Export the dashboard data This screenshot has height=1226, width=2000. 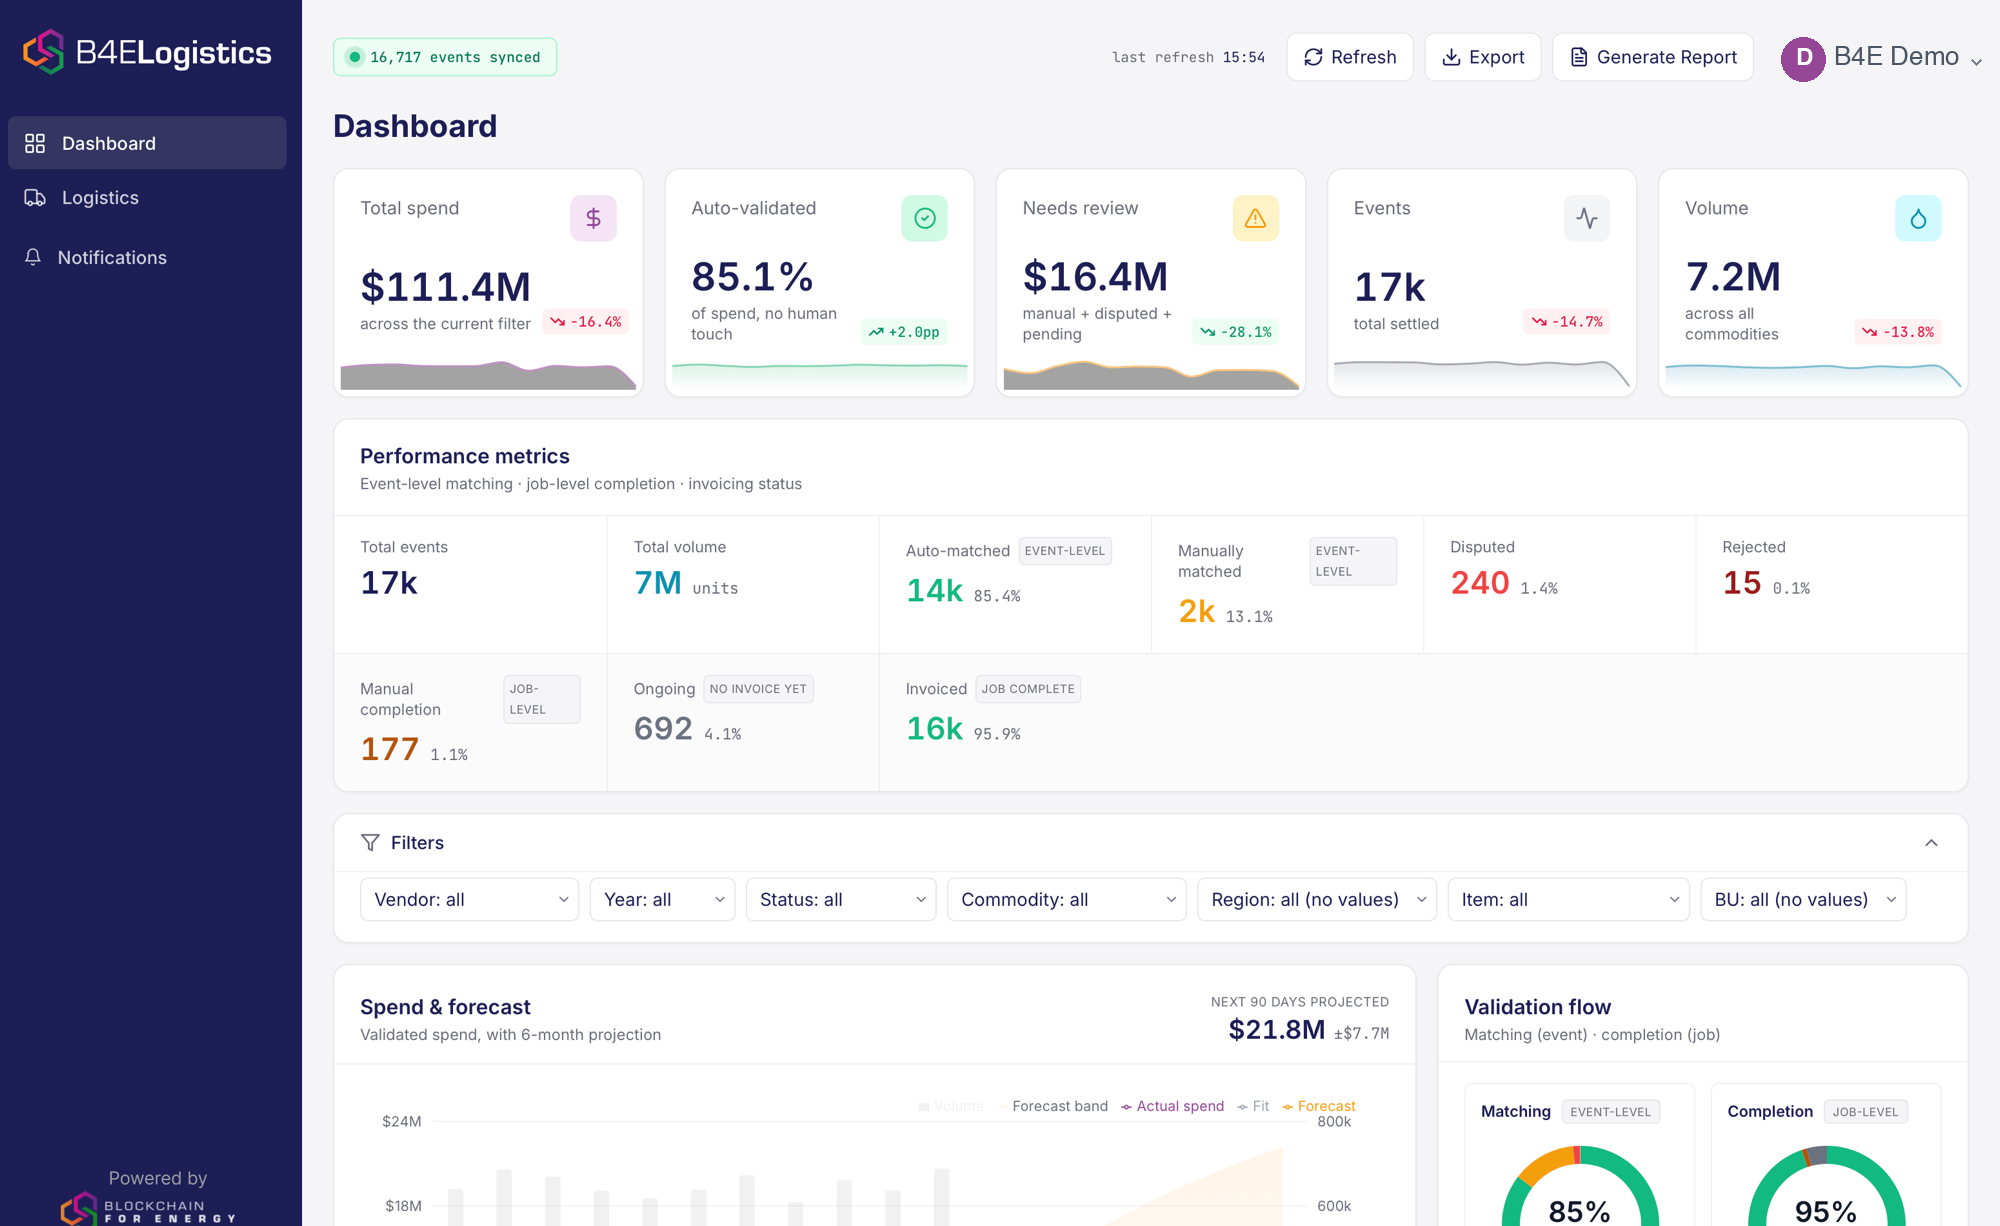tap(1482, 57)
